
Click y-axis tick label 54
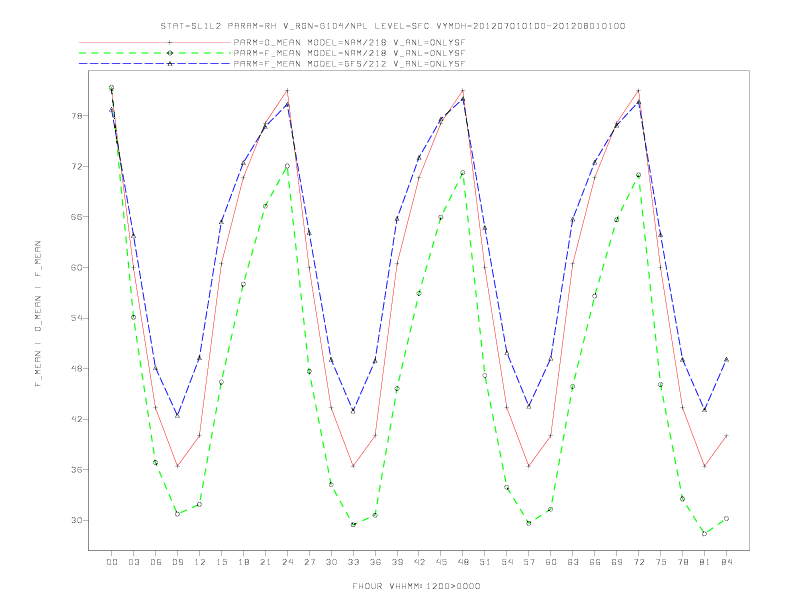(x=76, y=318)
